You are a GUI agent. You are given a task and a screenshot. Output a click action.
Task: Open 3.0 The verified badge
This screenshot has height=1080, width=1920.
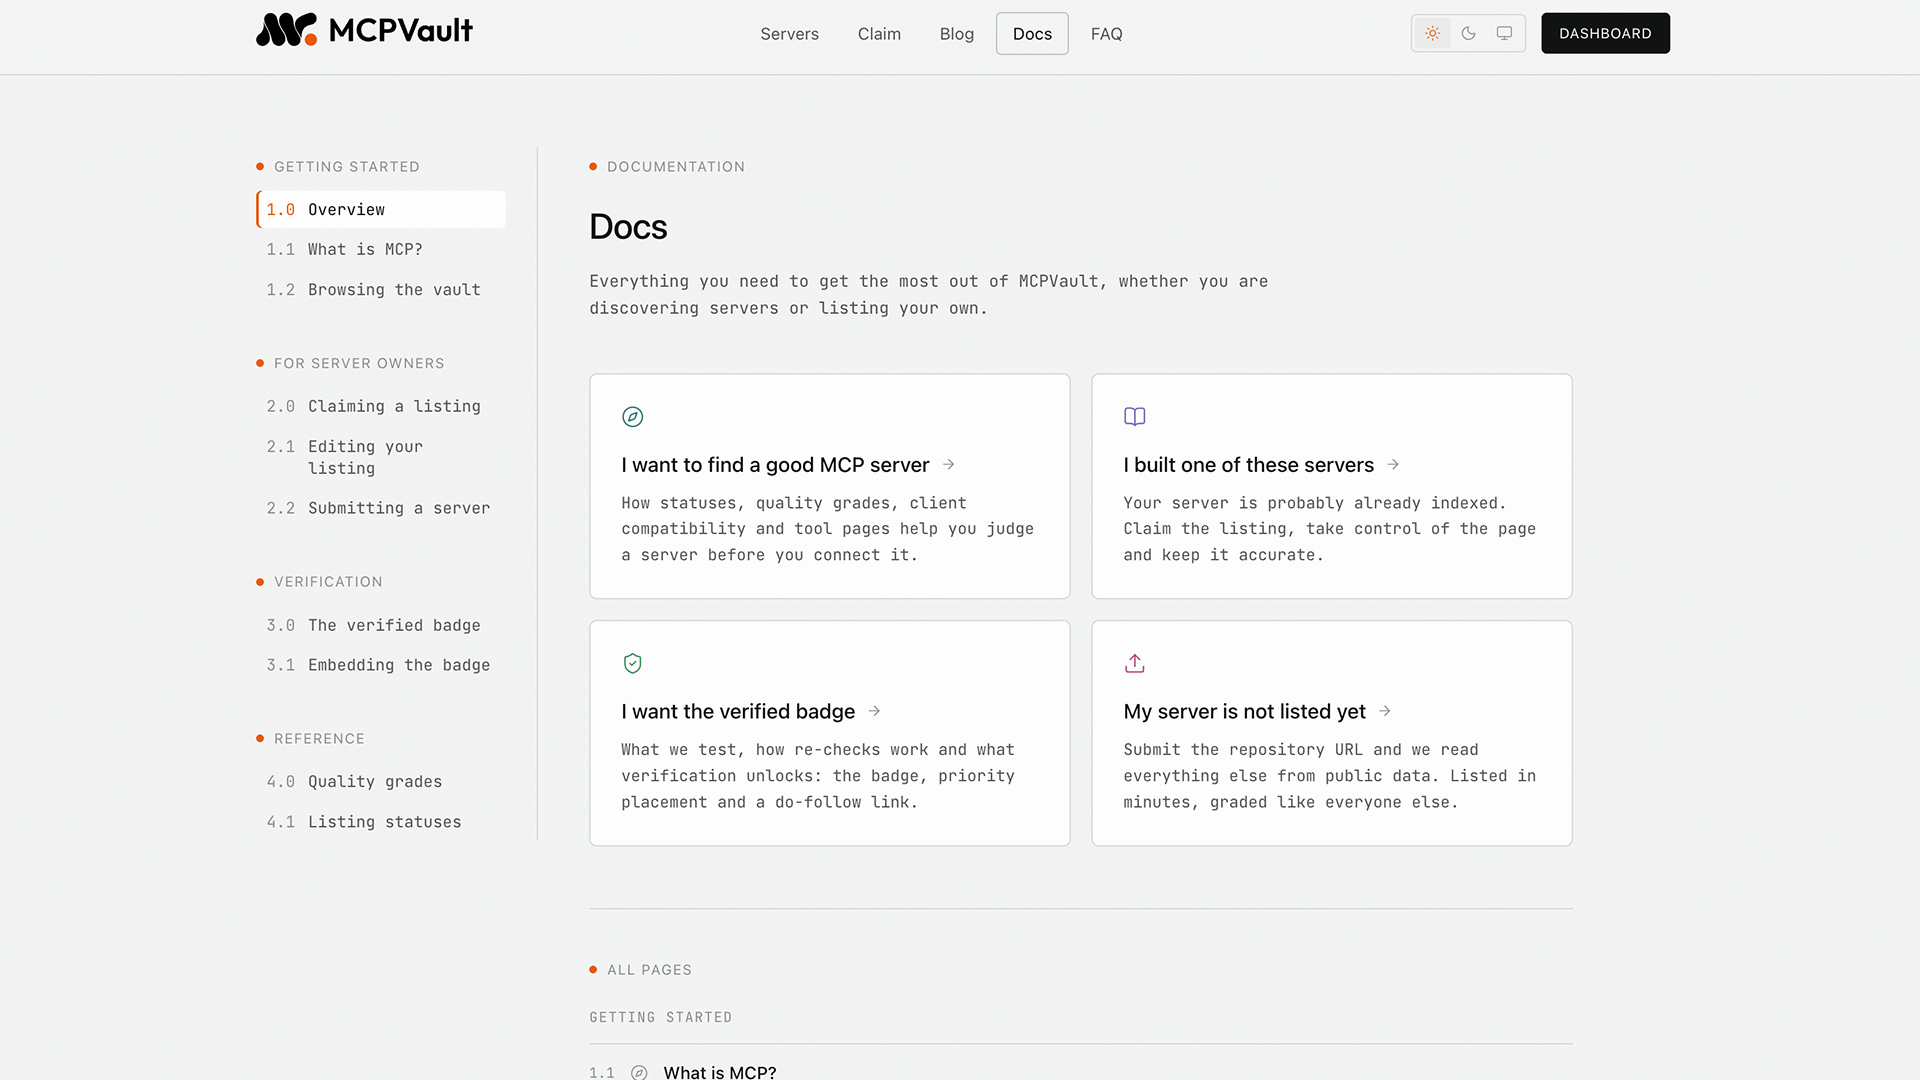(x=381, y=625)
